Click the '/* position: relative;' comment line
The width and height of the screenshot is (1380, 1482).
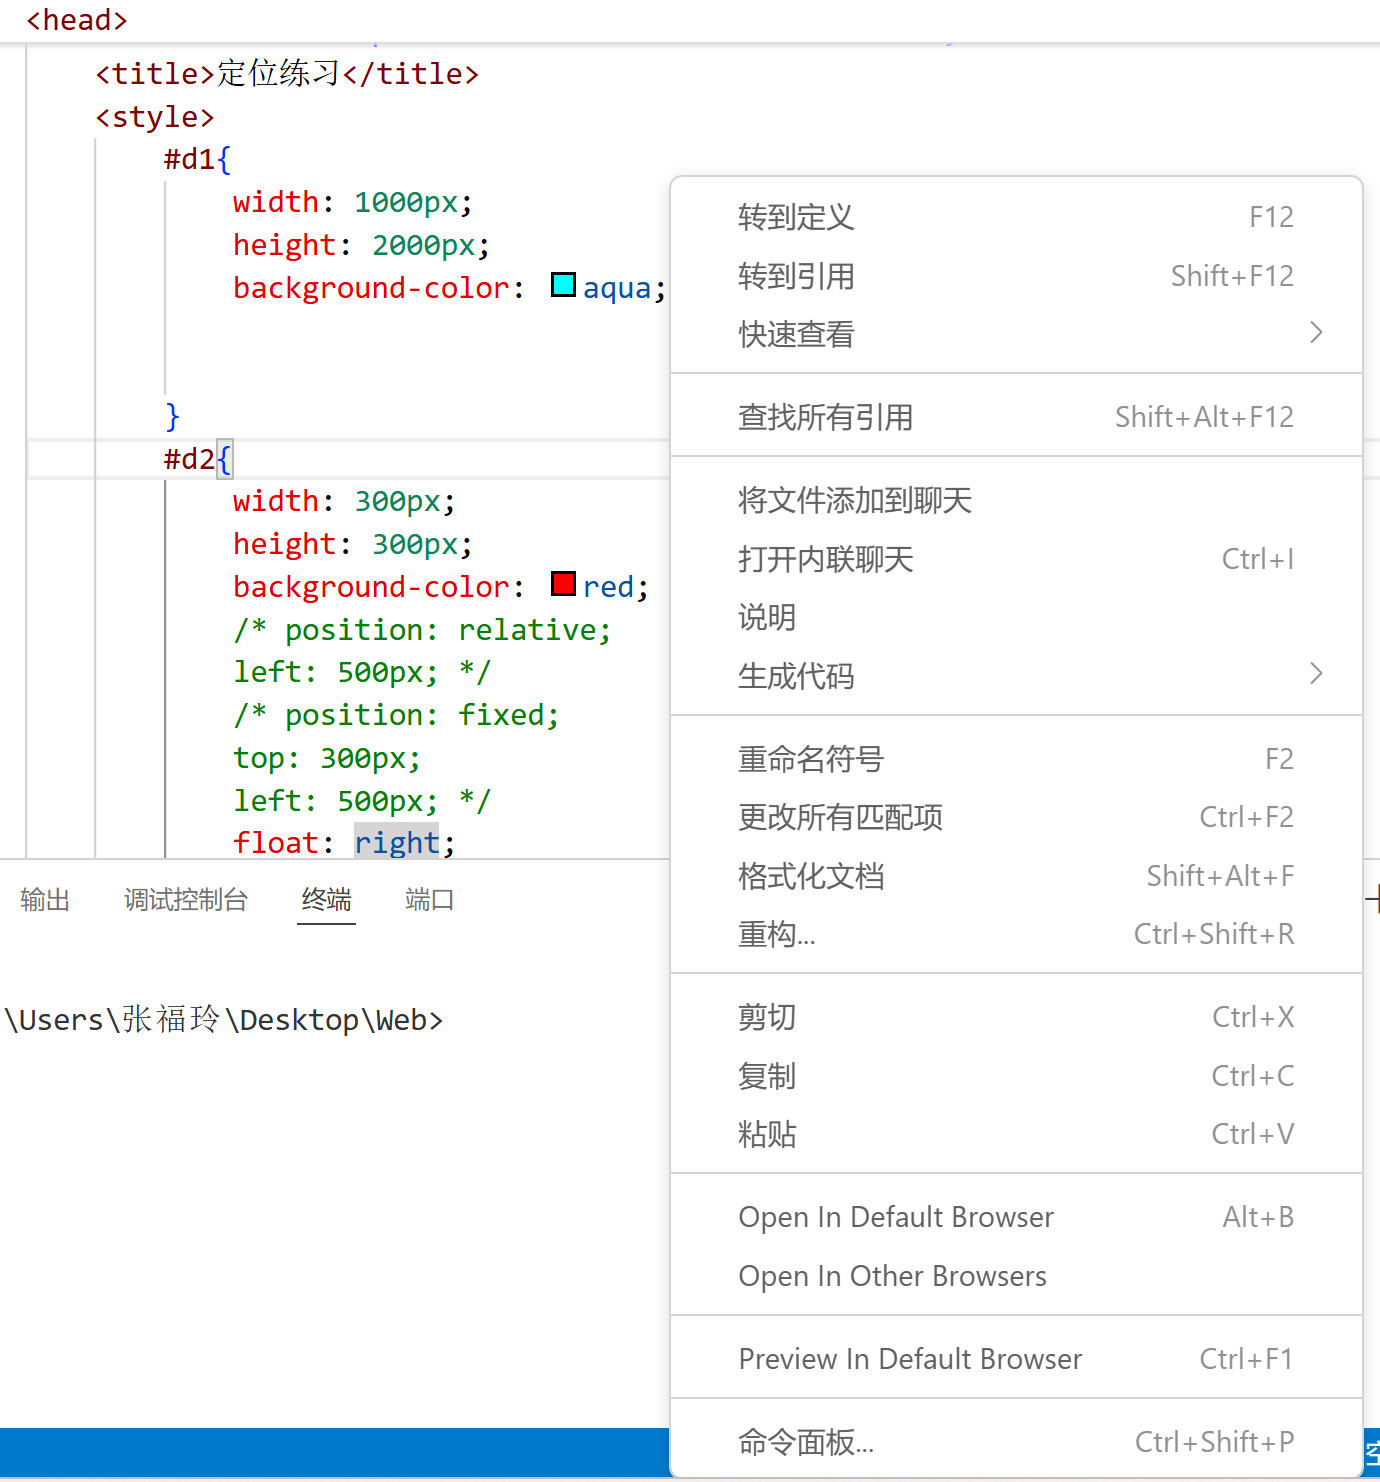tap(422, 630)
